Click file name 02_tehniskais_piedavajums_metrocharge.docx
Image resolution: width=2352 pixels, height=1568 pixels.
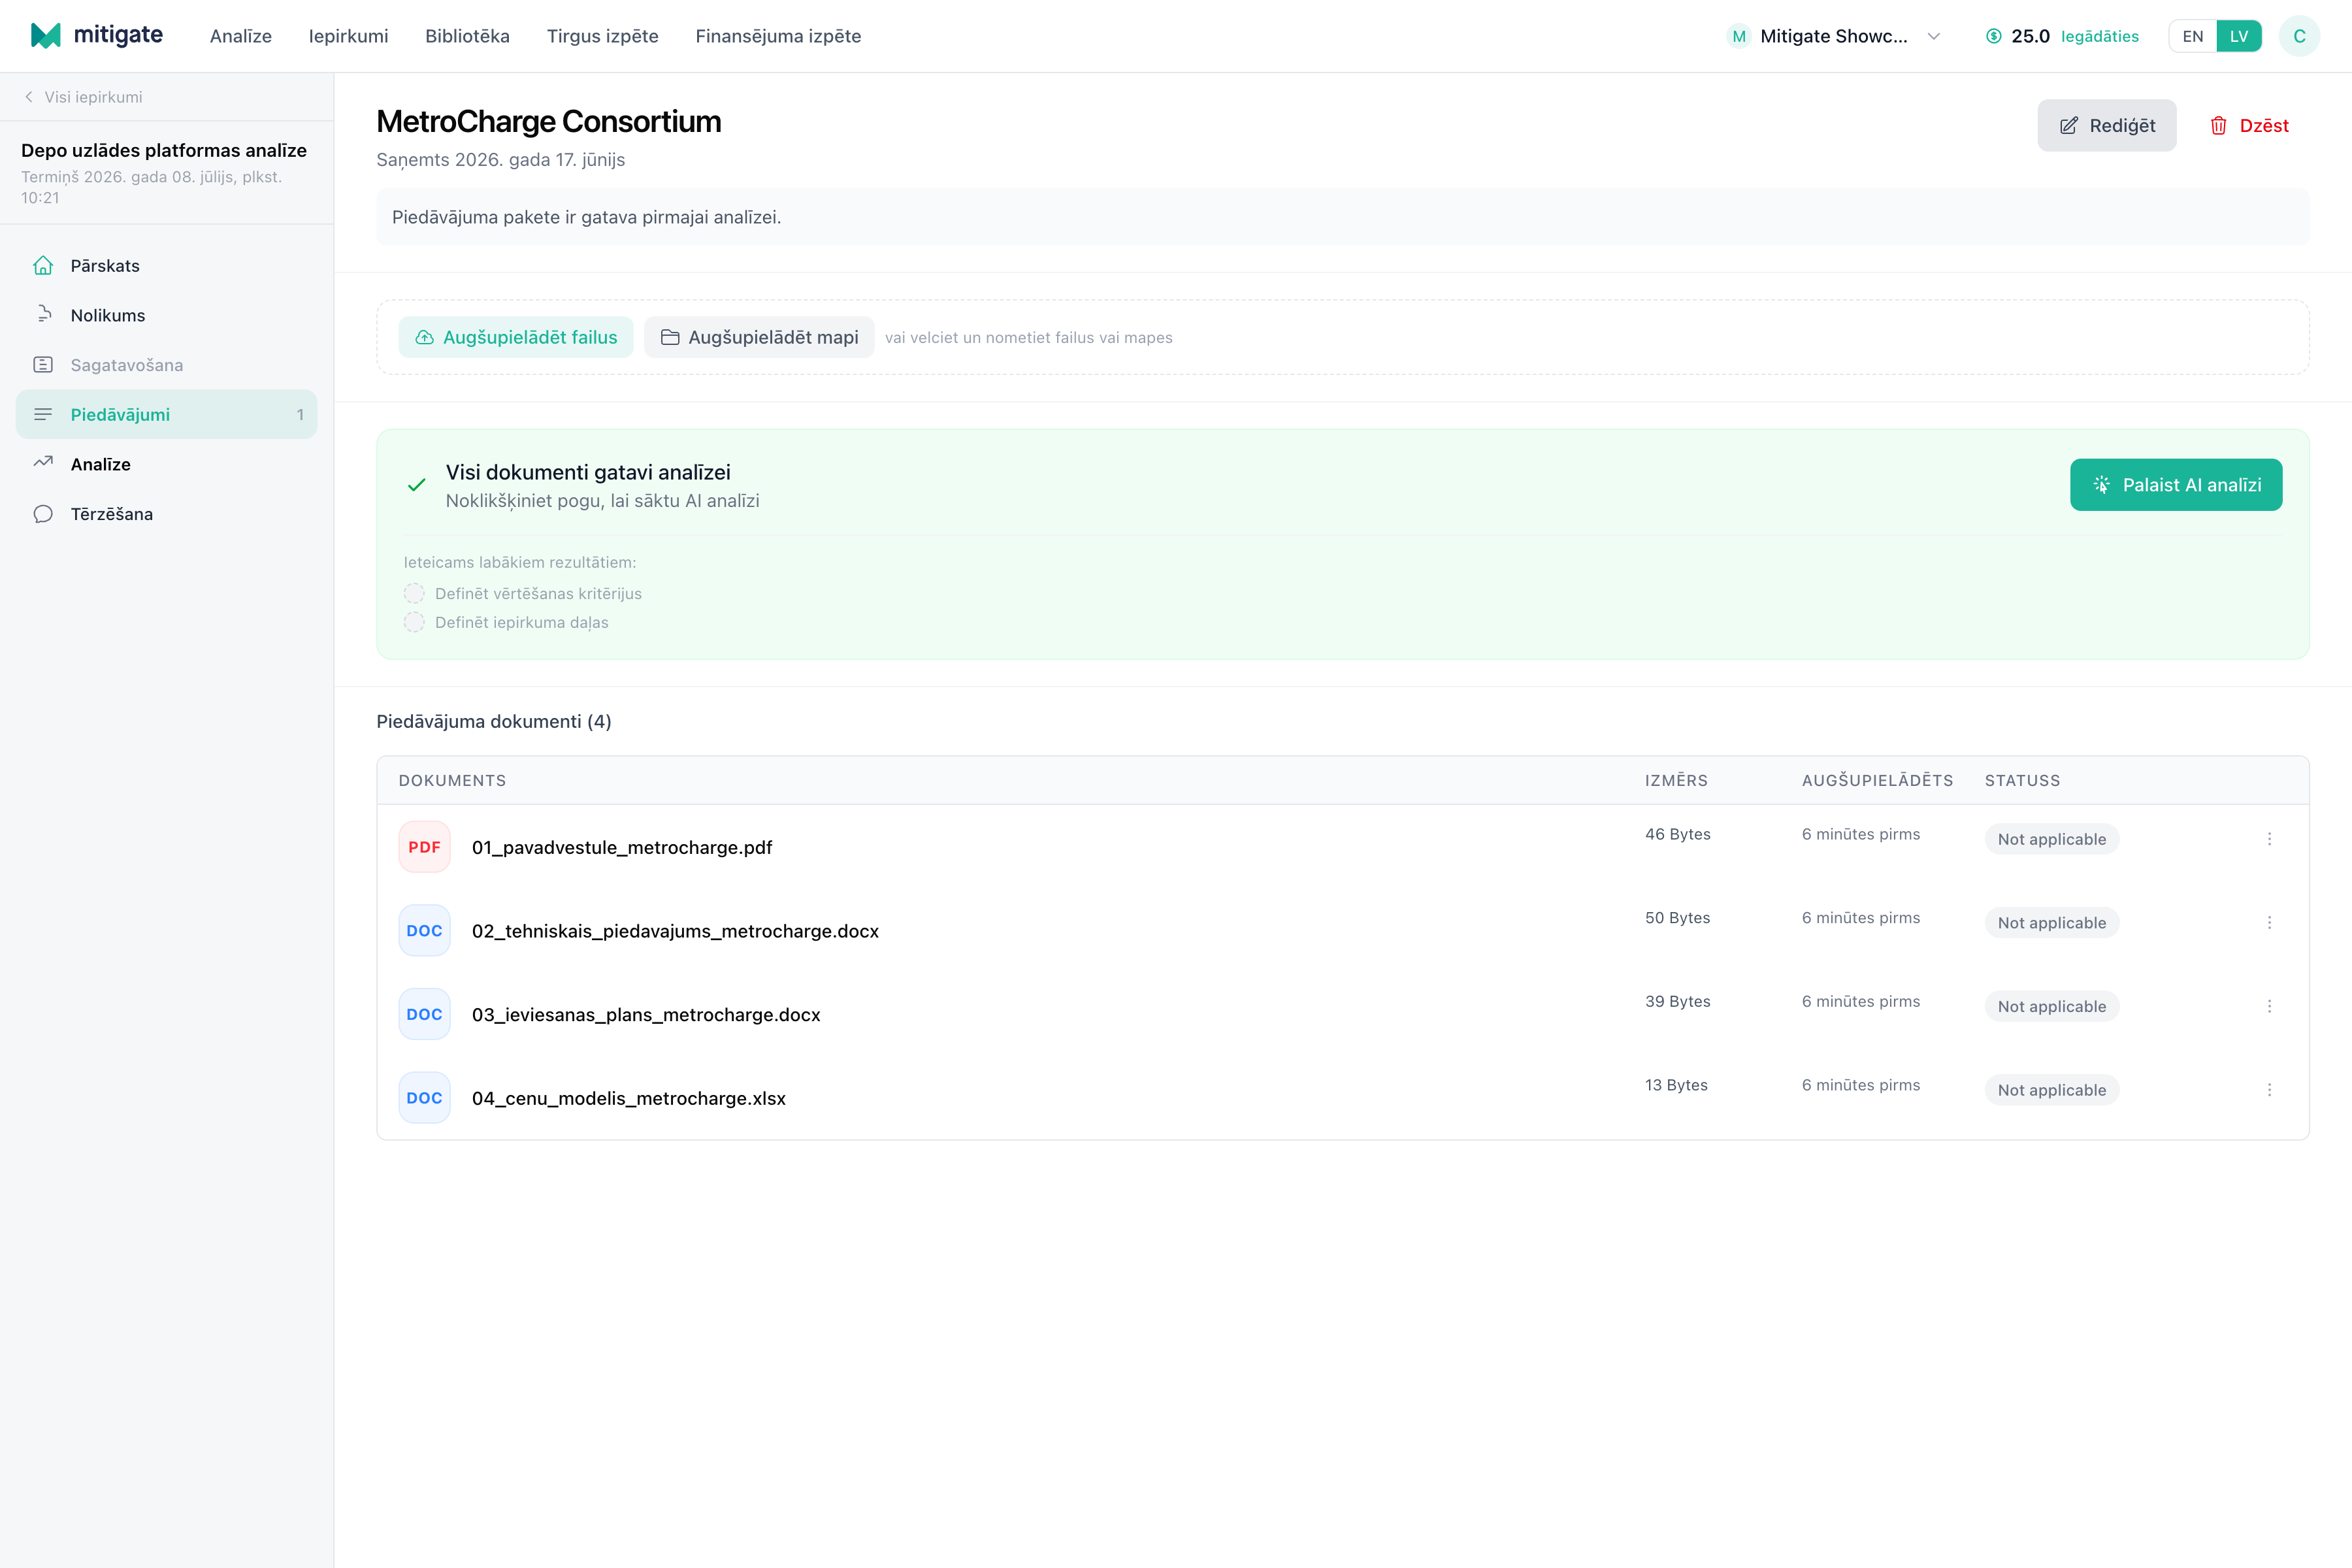coord(675,931)
